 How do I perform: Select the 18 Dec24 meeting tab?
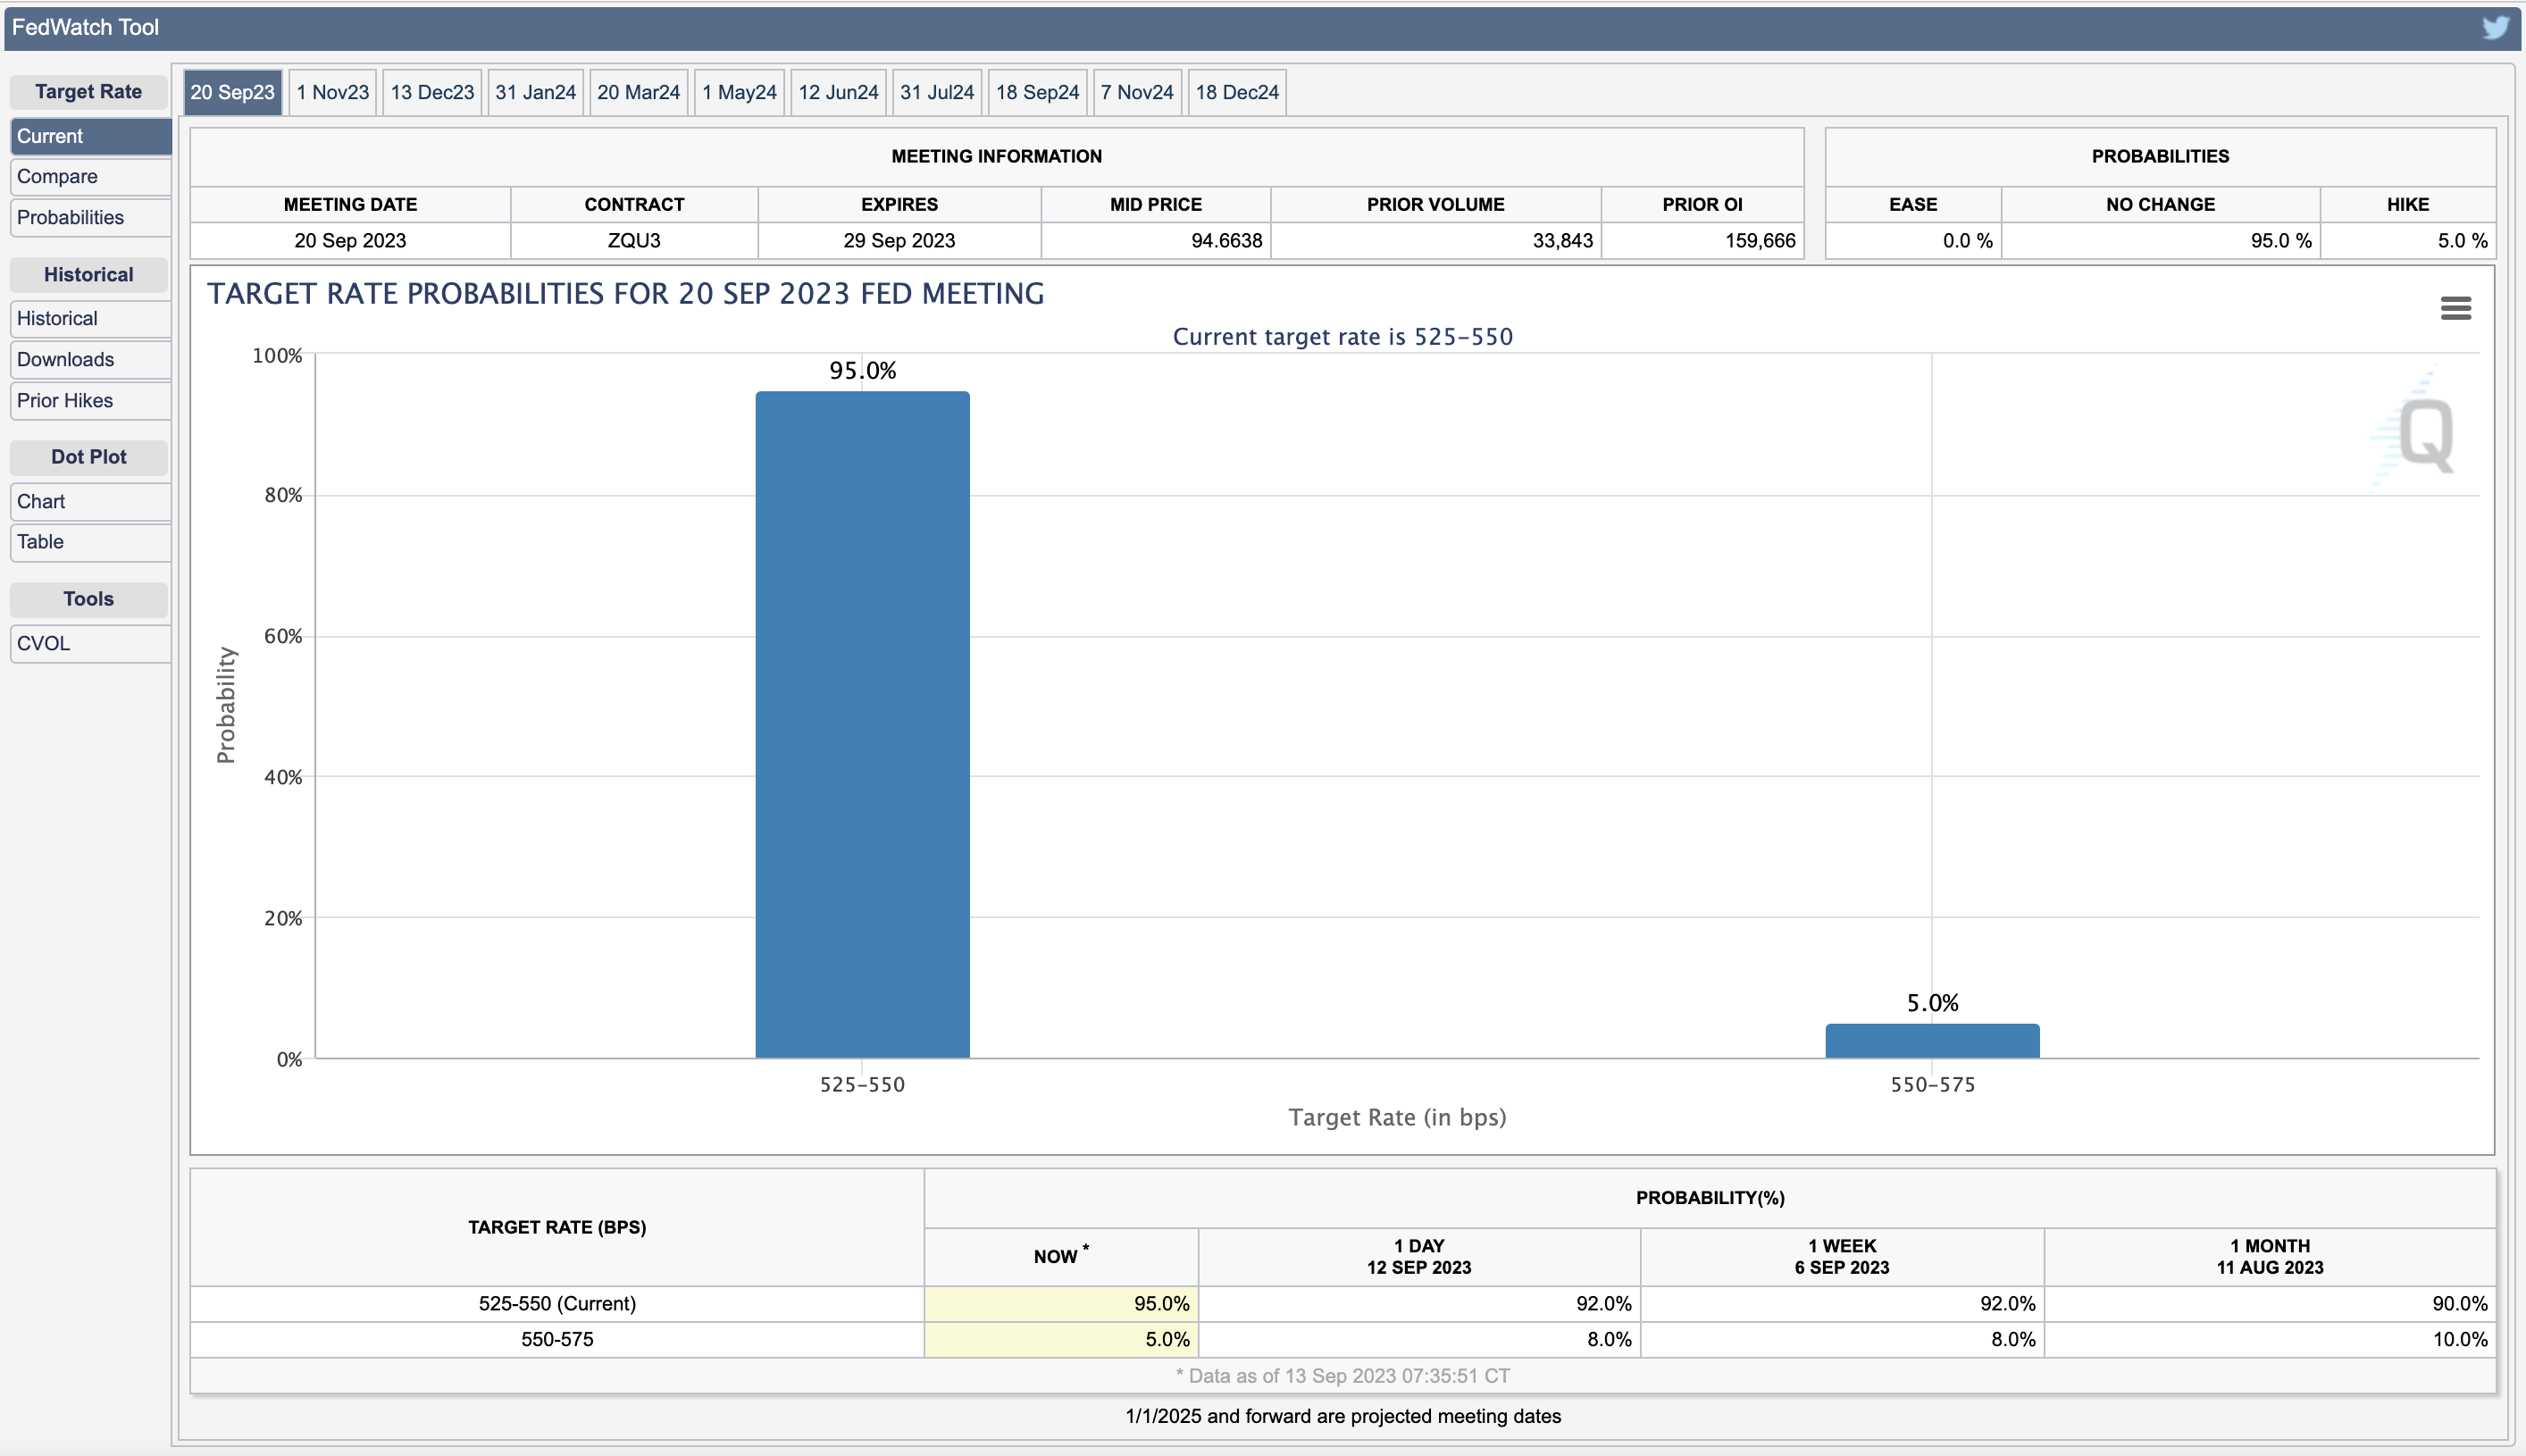tap(1236, 92)
